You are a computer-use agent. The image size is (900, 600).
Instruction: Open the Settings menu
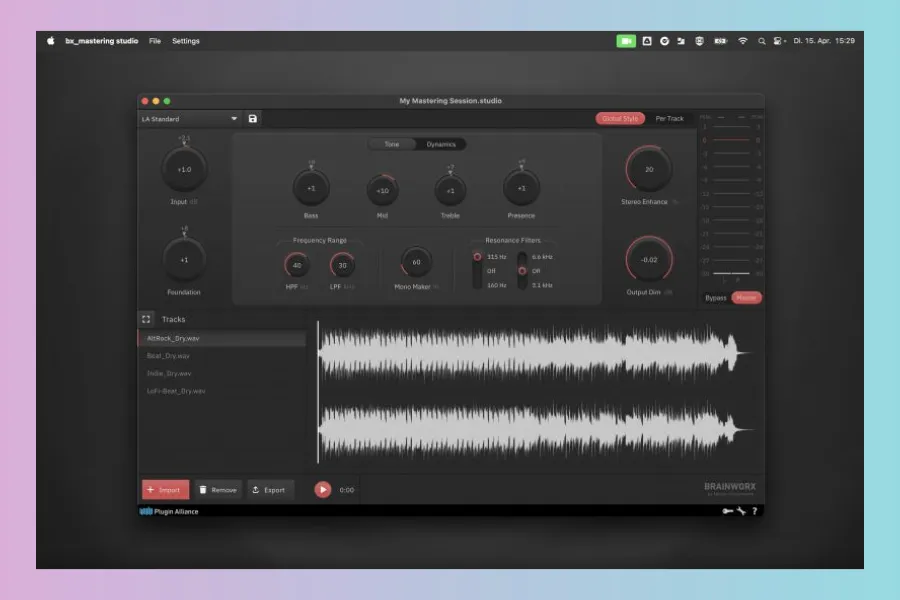[x=186, y=41]
